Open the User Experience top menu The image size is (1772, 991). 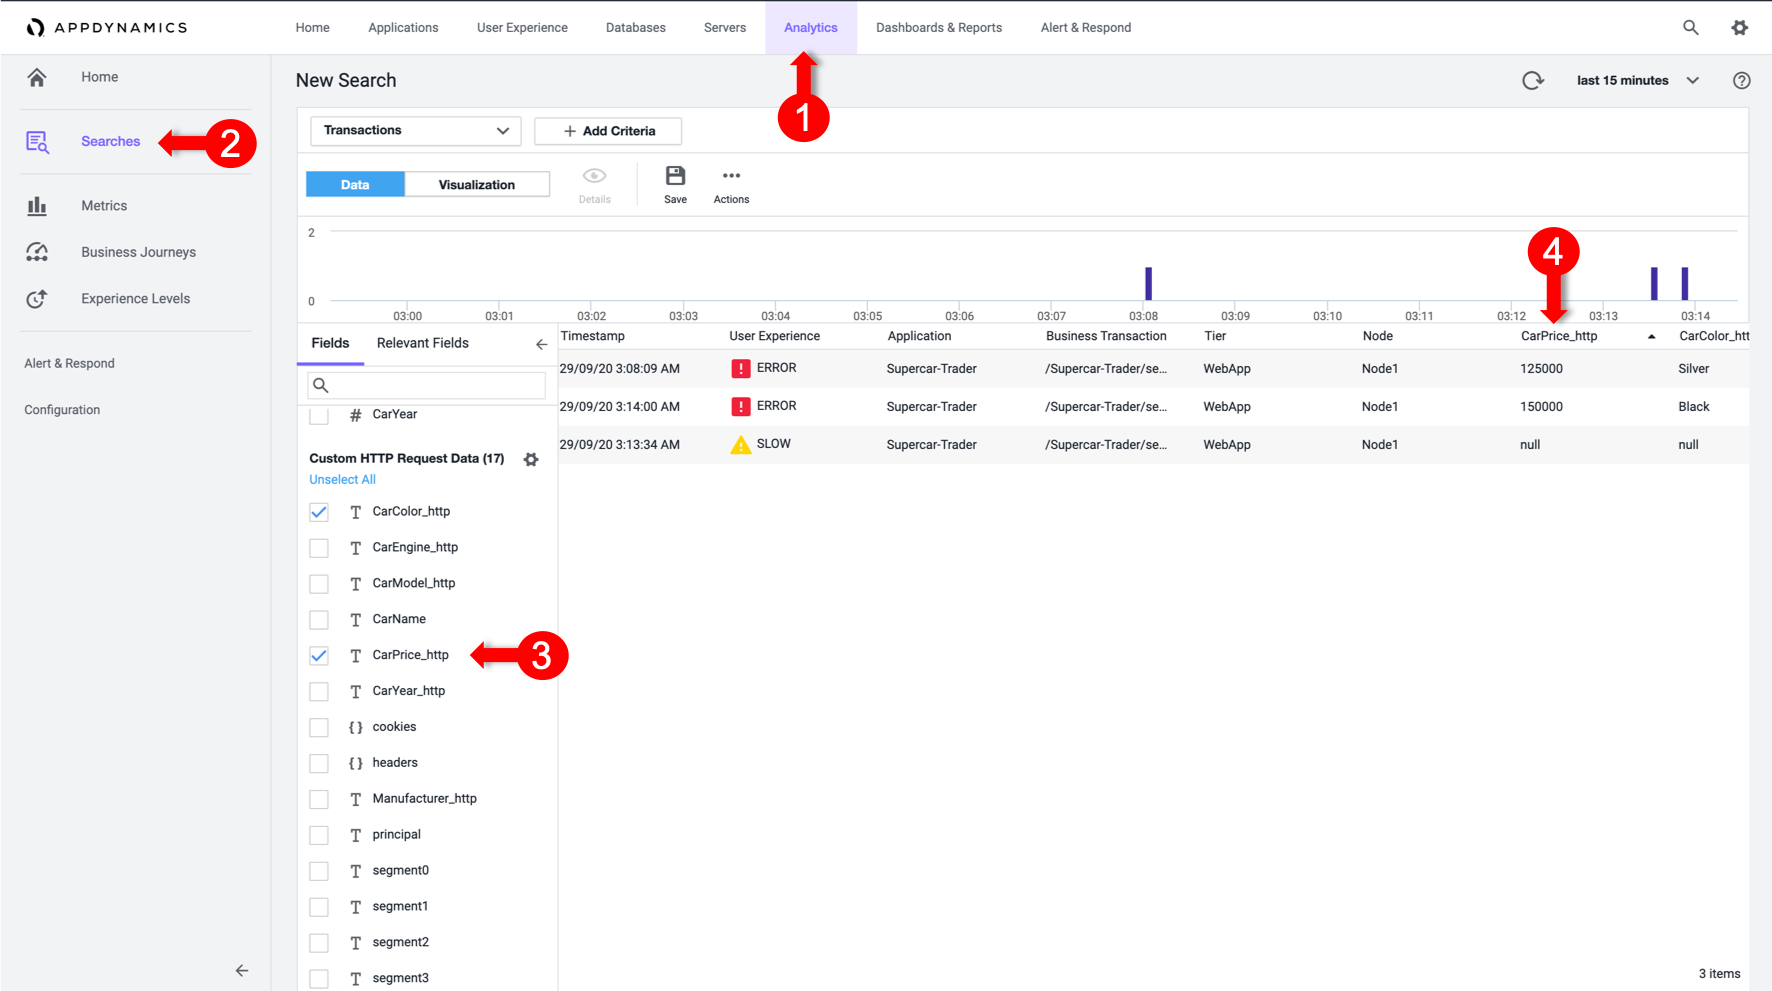522,28
